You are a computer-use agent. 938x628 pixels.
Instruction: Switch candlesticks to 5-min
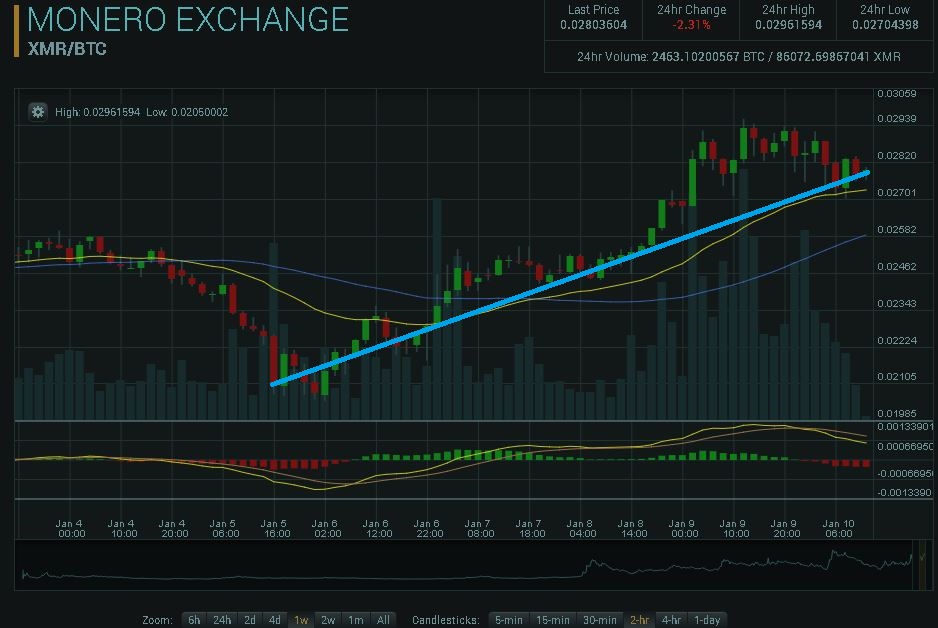tap(508, 620)
